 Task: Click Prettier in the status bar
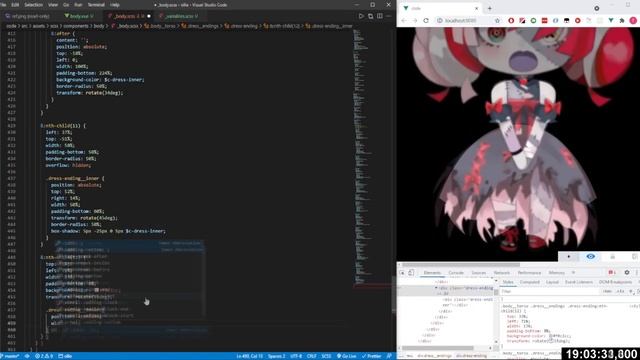(x=371, y=356)
